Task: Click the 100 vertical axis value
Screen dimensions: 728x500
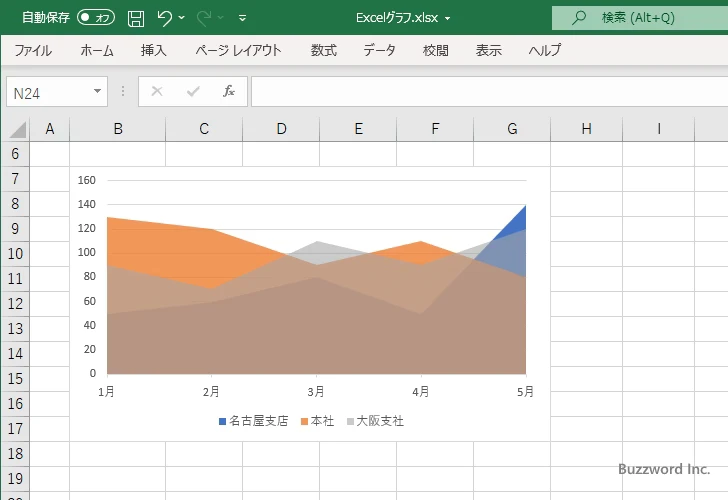Action: [87, 252]
